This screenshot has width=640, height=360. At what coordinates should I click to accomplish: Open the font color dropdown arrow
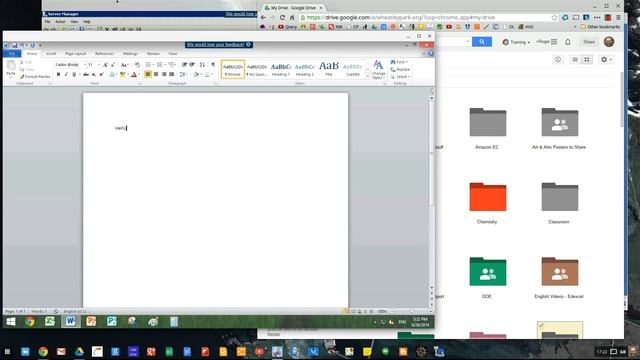pos(139,74)
